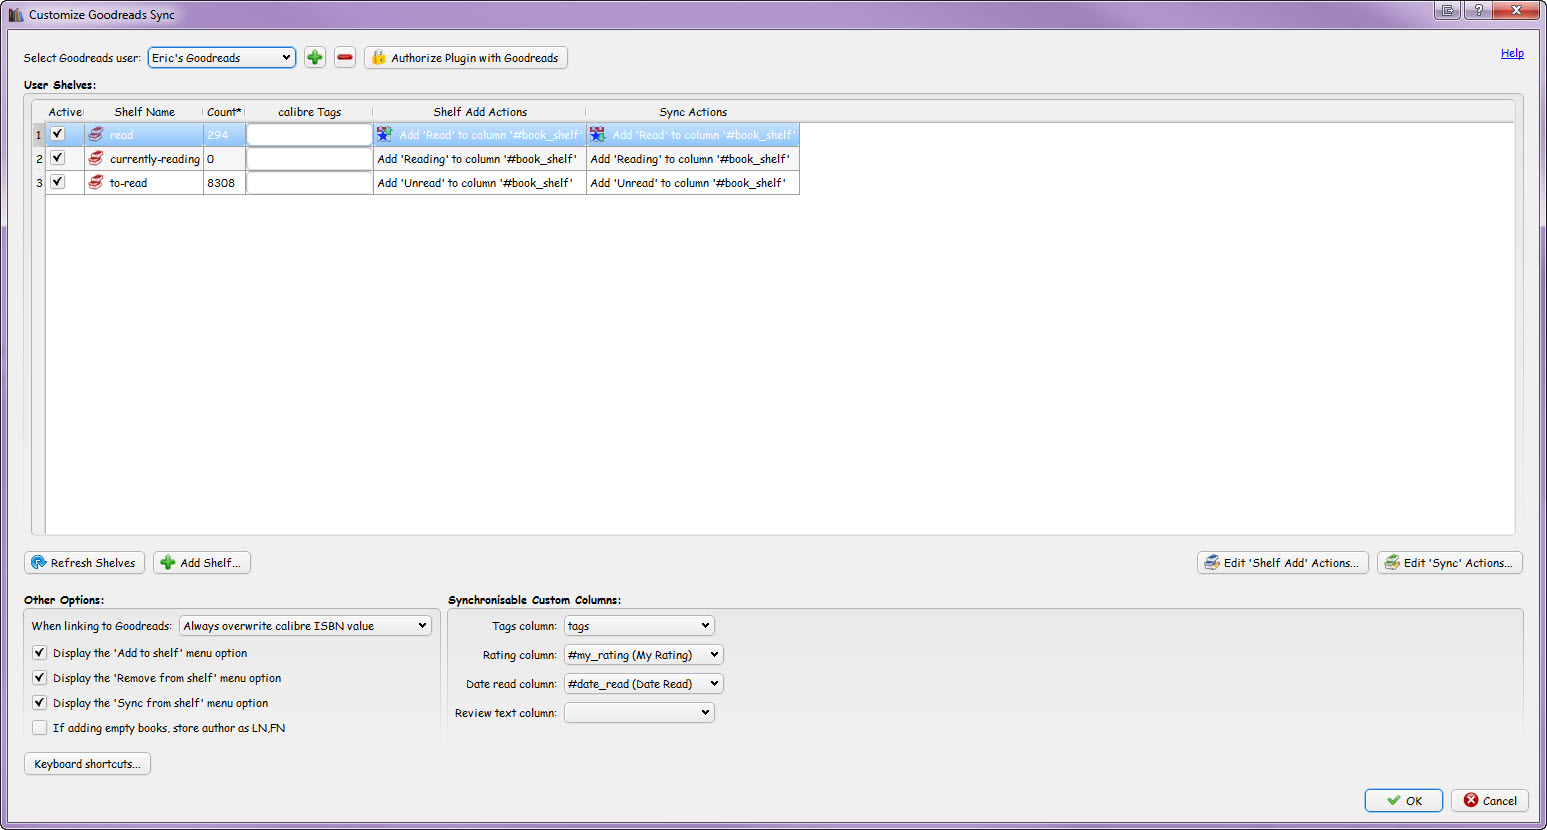Click the icon in the read row's Shelf Add Actions cell
This screenshot has width=1547, height=830.
pos(385,135)
